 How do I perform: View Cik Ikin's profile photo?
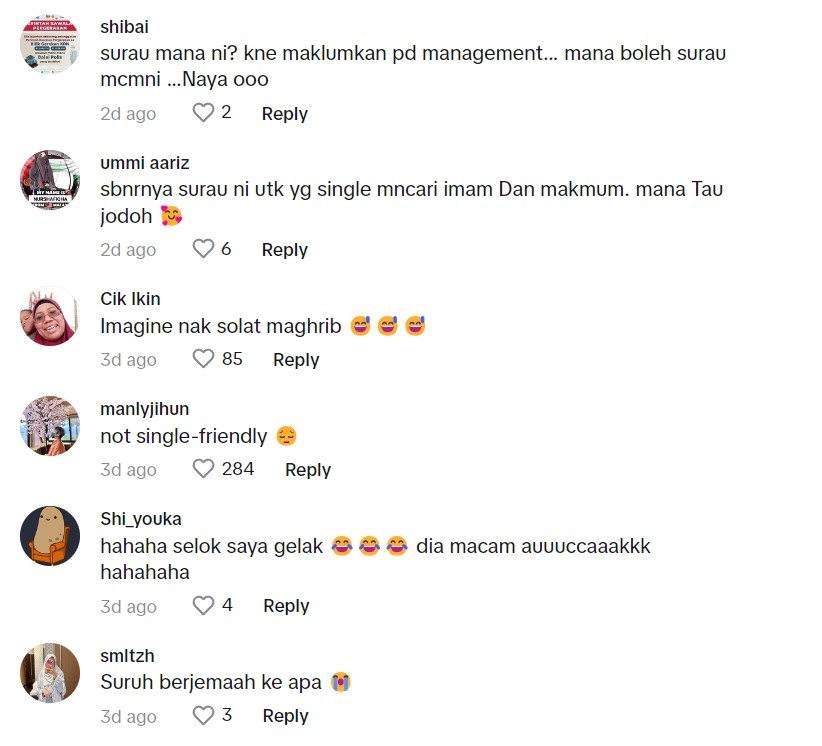pyautogui.click(x=50, y=316)
